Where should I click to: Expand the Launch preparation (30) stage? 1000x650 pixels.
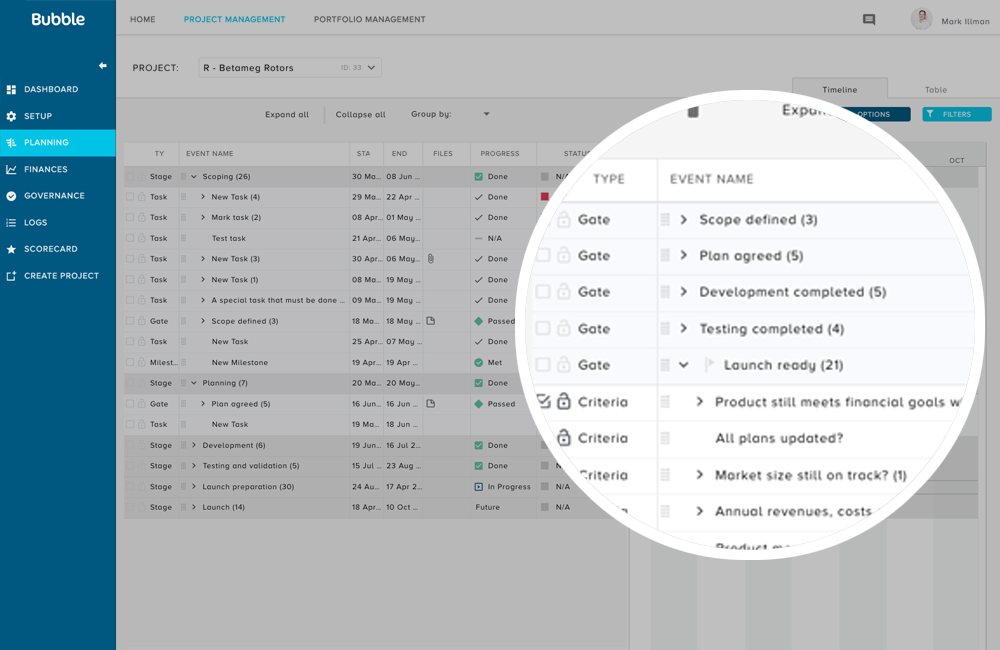click(194, 486)
